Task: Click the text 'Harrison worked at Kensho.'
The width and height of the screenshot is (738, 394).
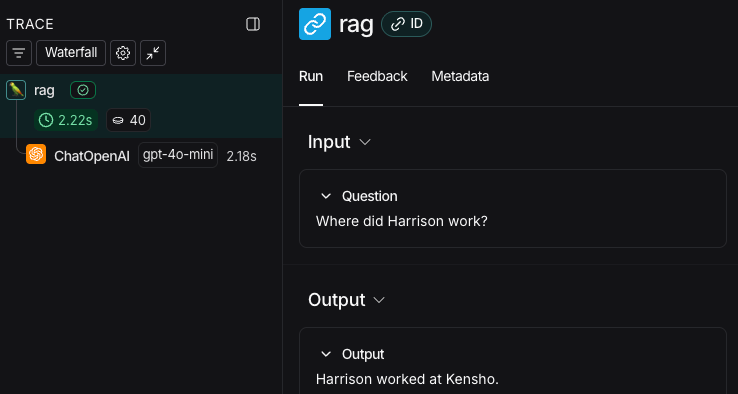Action: coord(407,379)
